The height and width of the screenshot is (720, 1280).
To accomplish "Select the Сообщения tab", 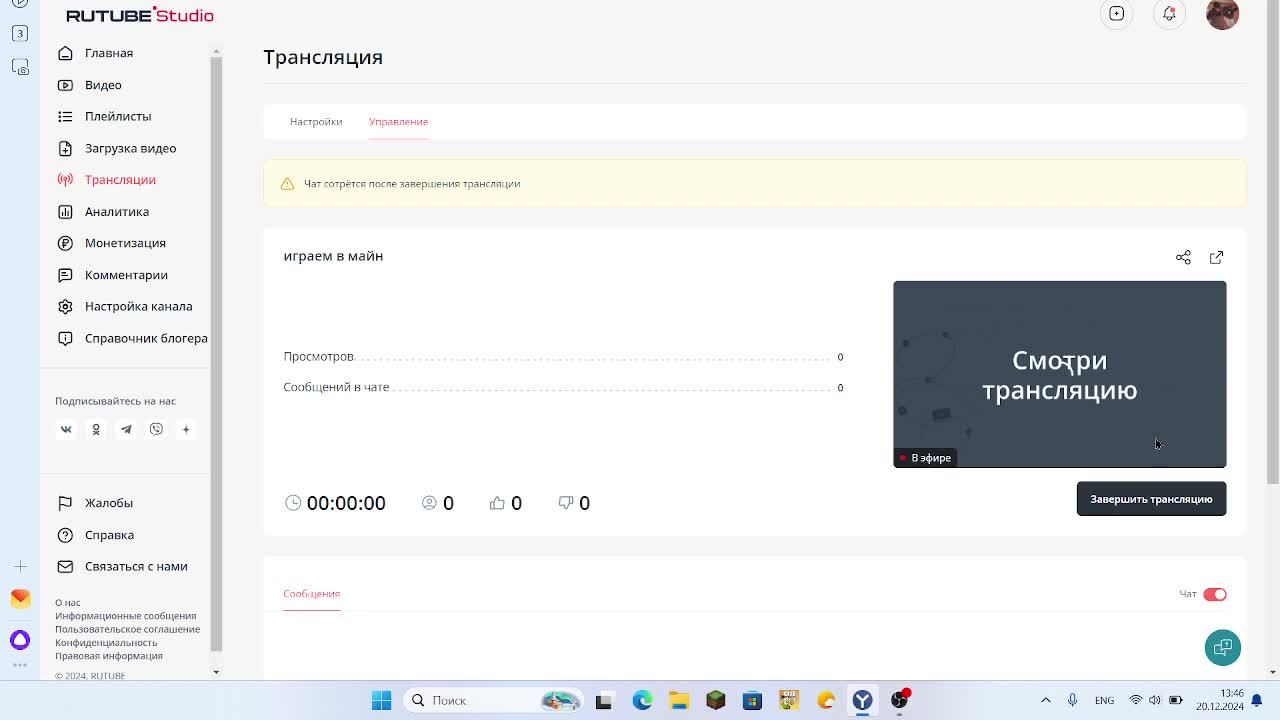I will [311, 594].
